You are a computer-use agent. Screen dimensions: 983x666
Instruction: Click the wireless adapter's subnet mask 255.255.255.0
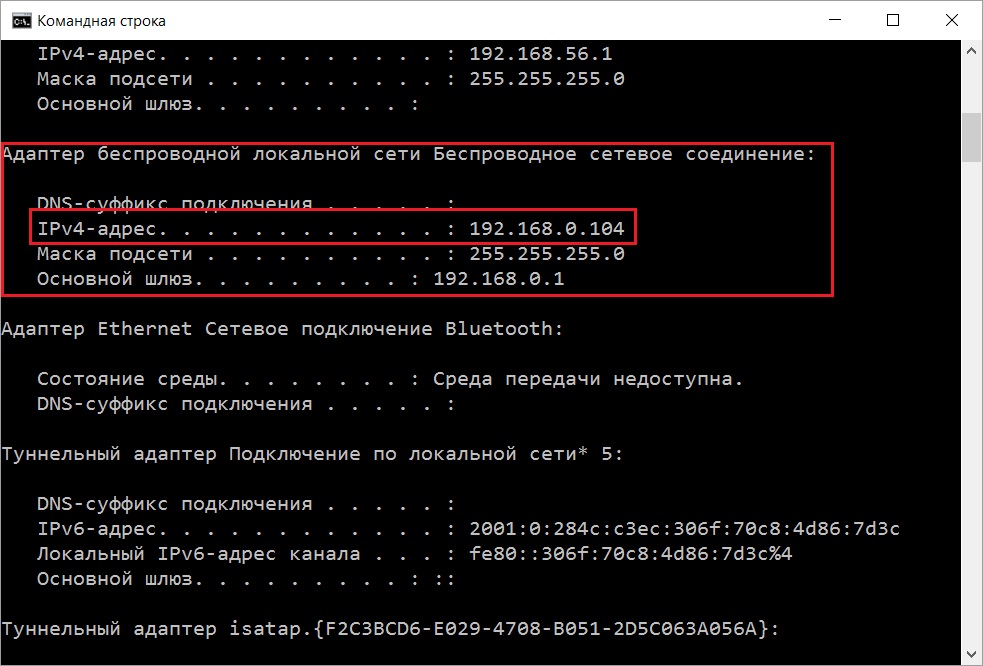pyautogui.click(x=547, y=254)
